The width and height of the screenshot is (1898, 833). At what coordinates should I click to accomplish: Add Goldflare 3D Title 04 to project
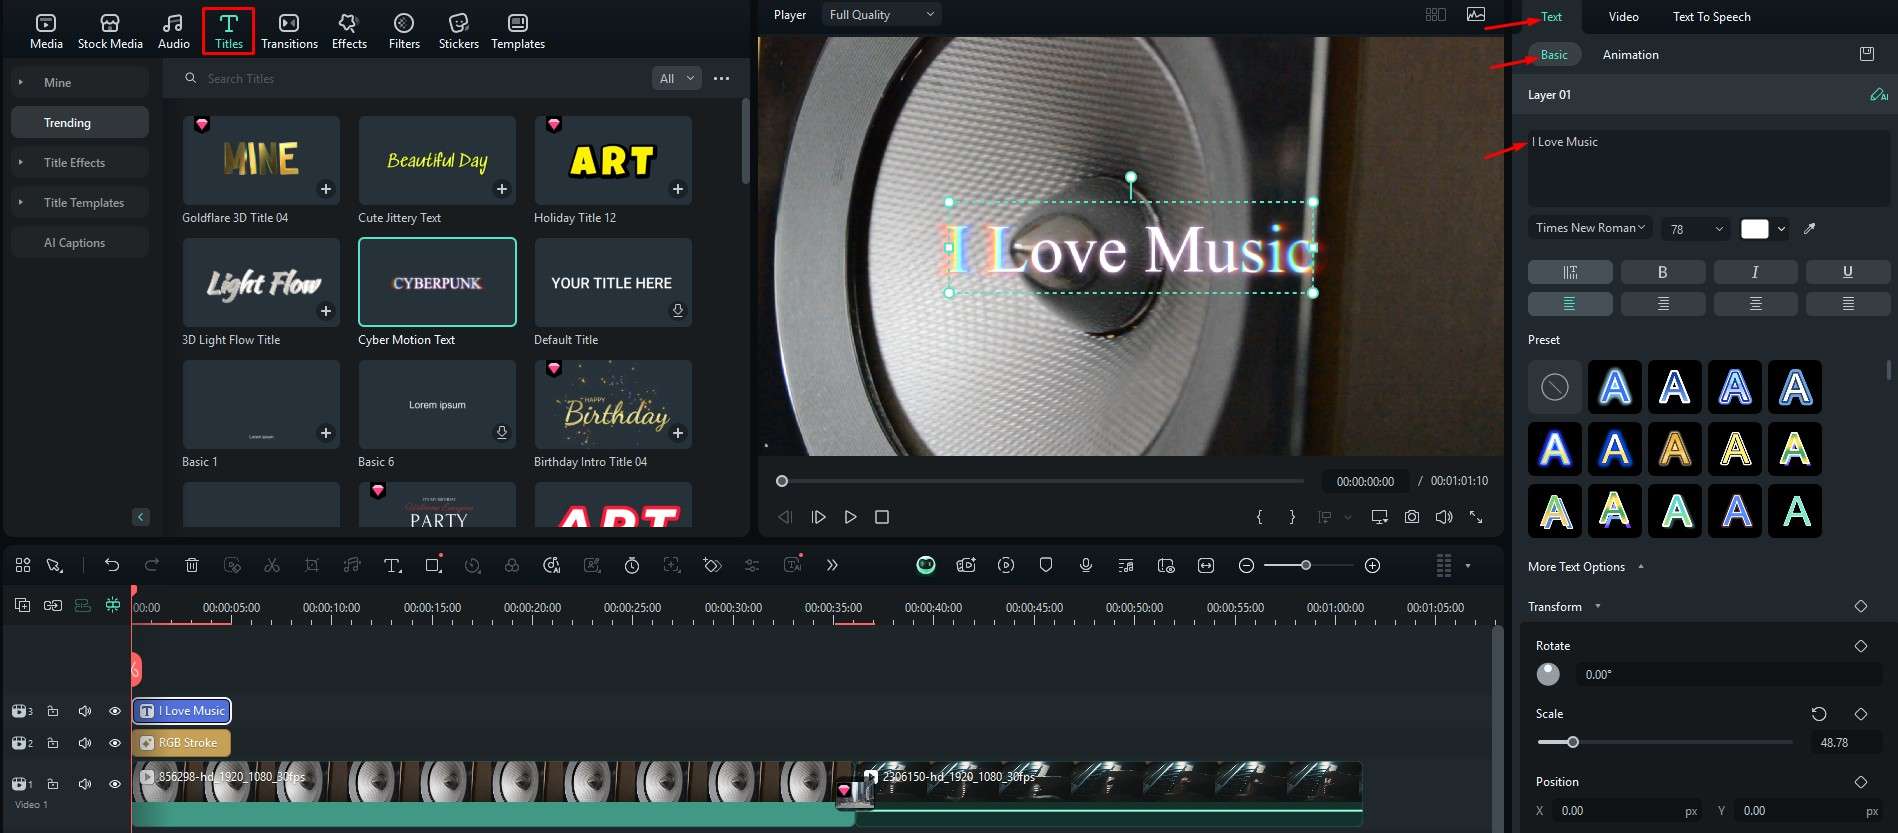(326, 189)
